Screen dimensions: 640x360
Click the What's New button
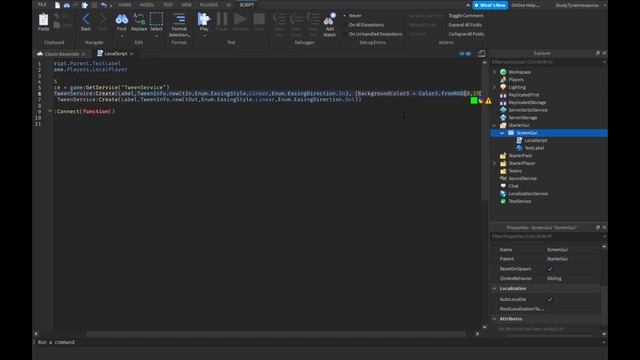[490, 5]
